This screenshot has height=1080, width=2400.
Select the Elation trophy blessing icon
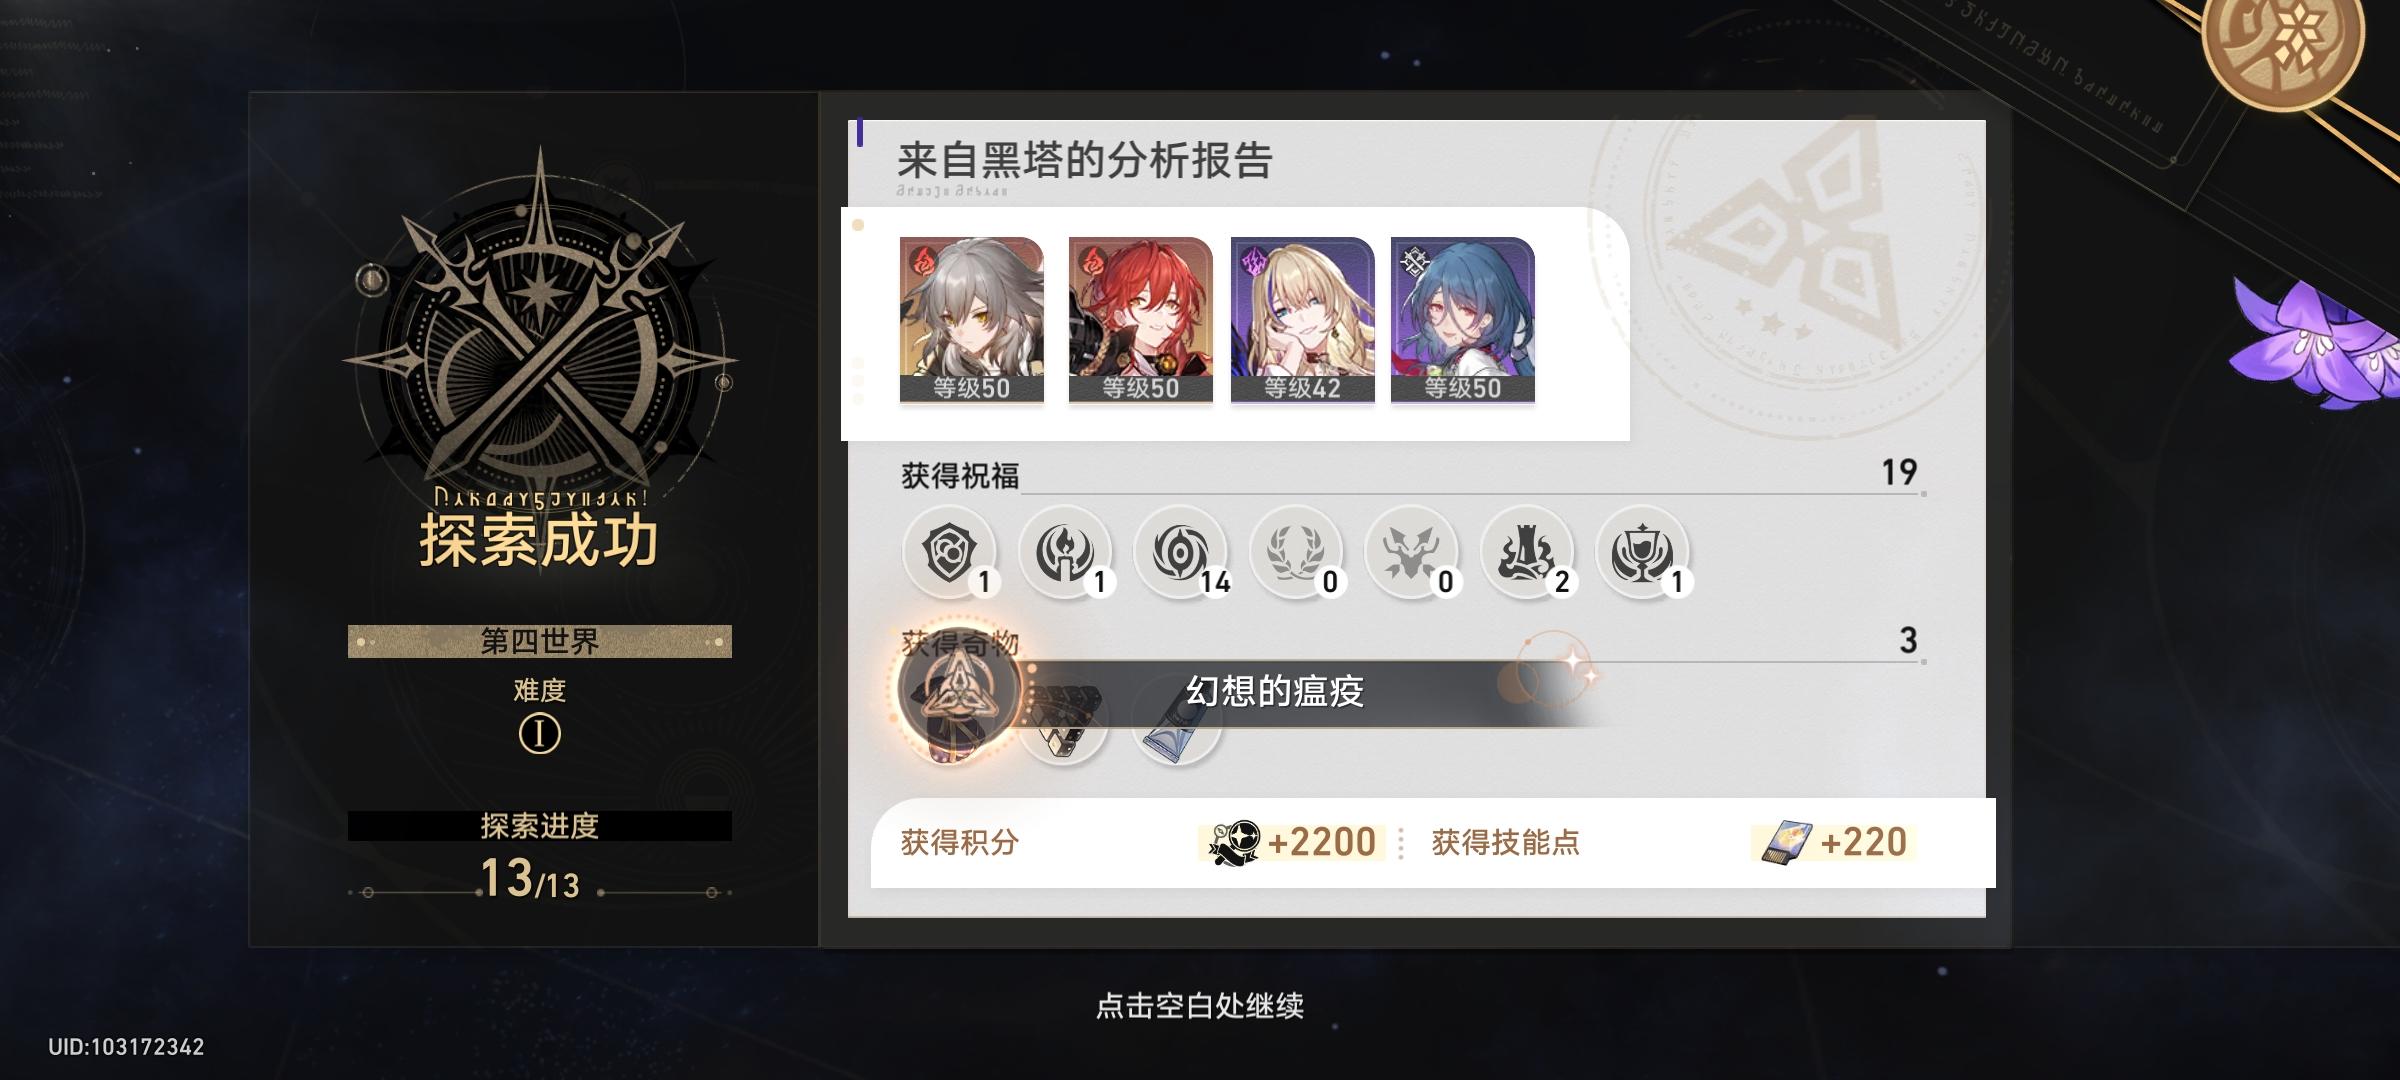(1642, 552)
